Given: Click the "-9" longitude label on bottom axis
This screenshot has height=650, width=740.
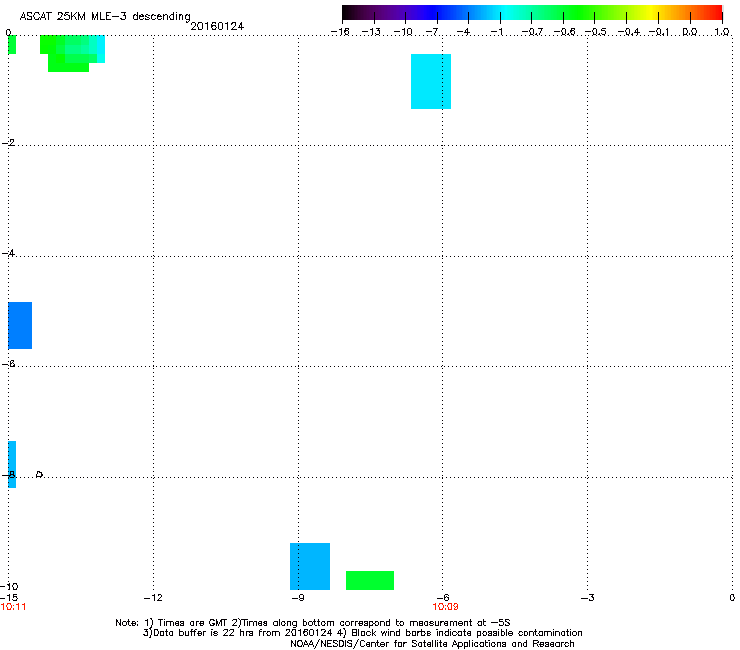Looking at the screenshot, I should (298, 598).
